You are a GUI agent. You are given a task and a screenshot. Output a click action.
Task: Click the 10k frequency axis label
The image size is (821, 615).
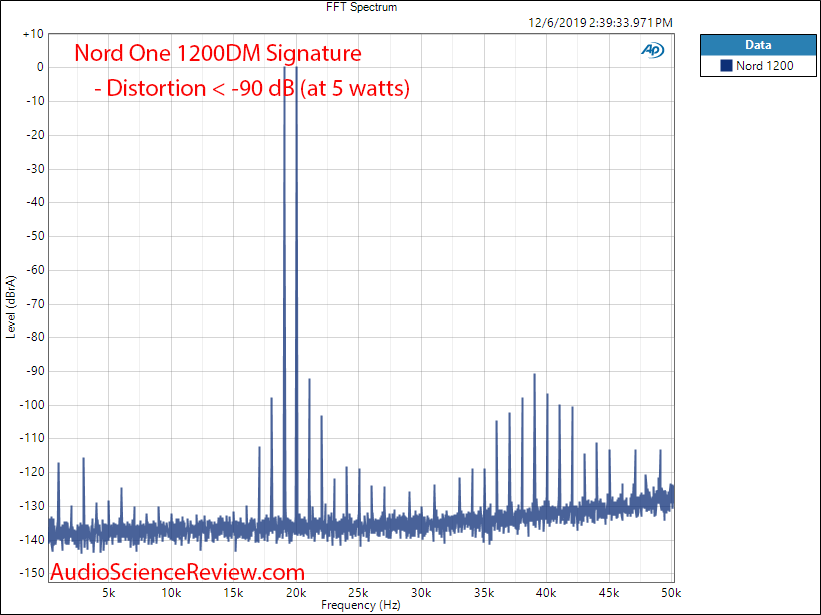(x=171, y=593)
